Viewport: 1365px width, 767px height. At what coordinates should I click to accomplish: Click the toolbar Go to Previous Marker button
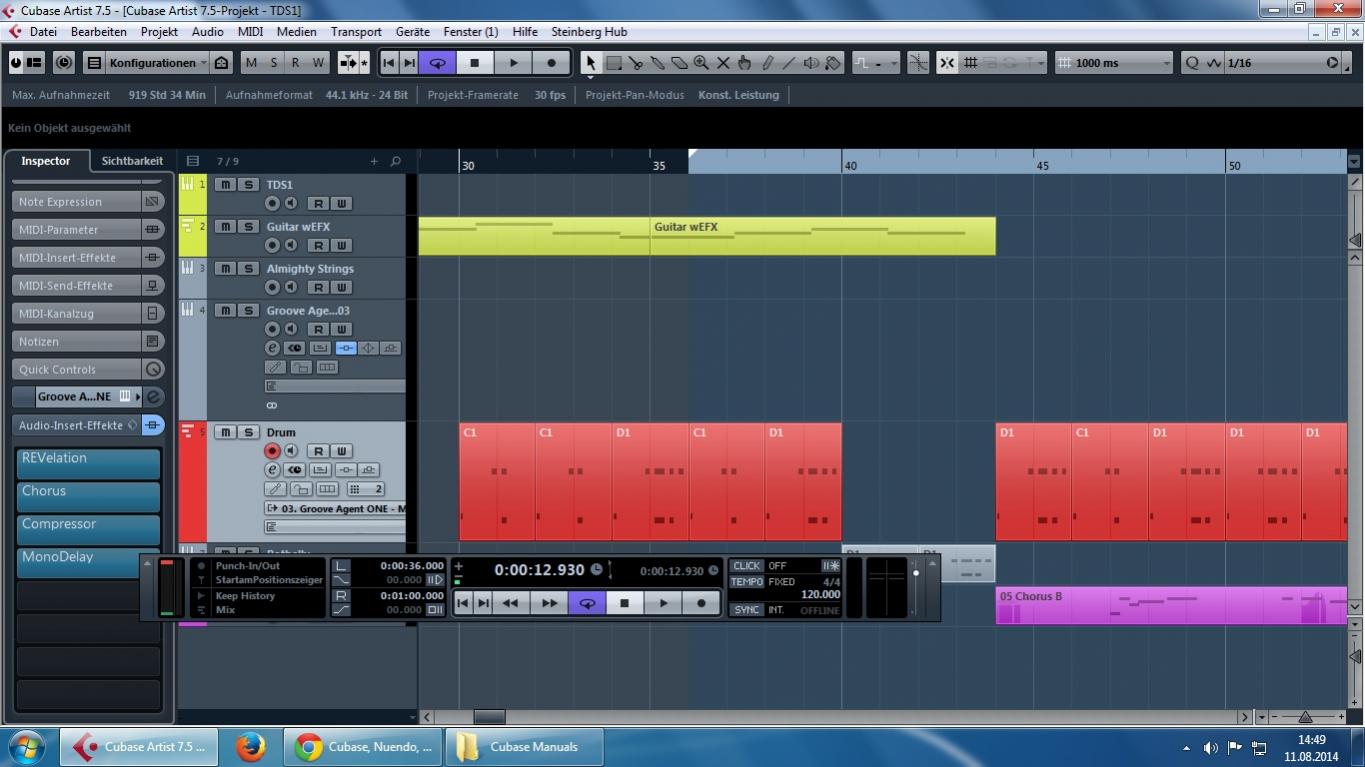pyautogui.click(x=389, y=62)
